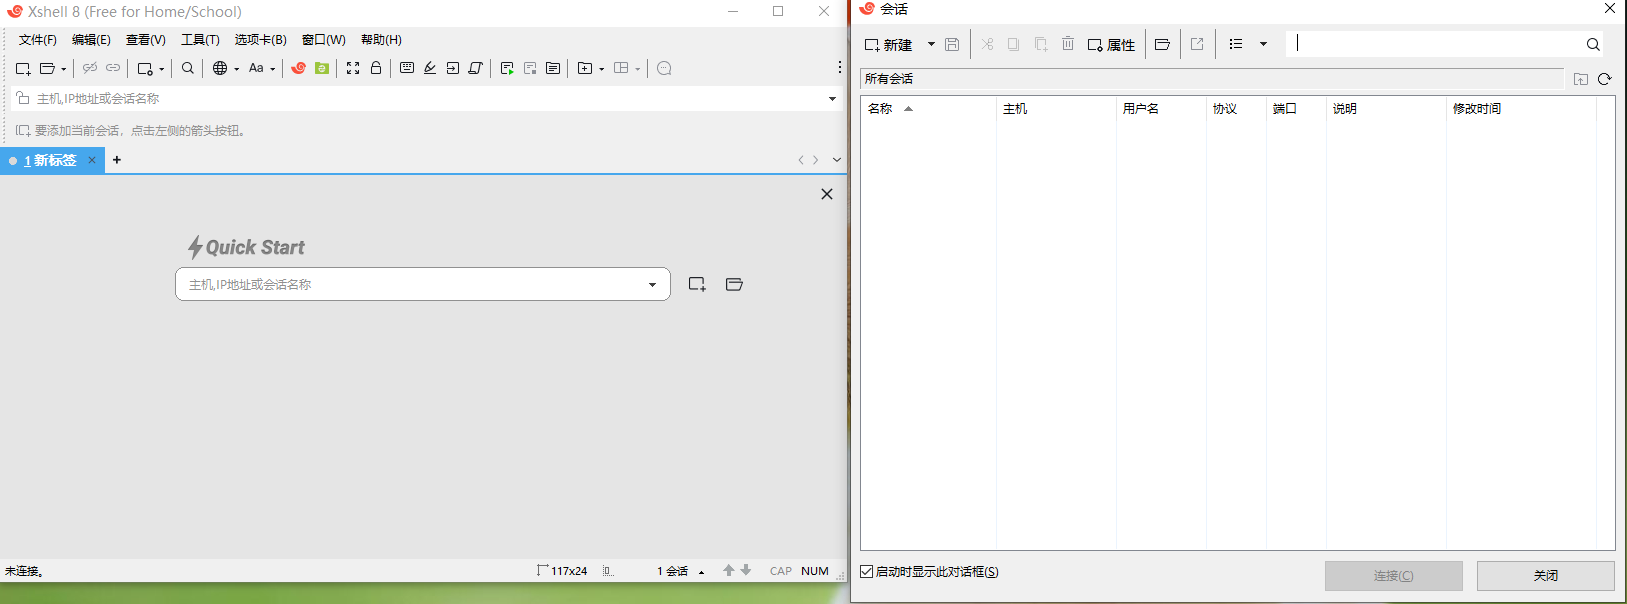Open the 帮助(H) menu
Screen dimensions: 1627x604
(x=381, y=40)
